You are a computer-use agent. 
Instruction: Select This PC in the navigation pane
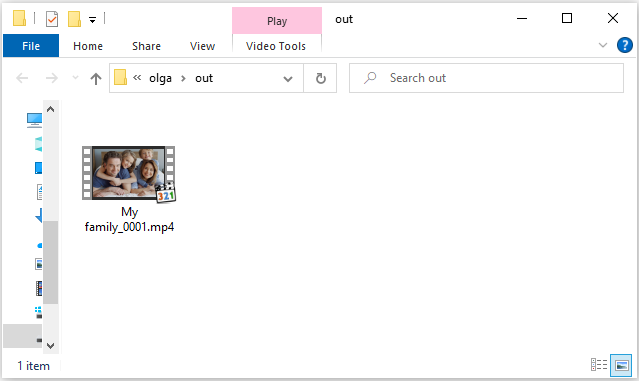34,120
